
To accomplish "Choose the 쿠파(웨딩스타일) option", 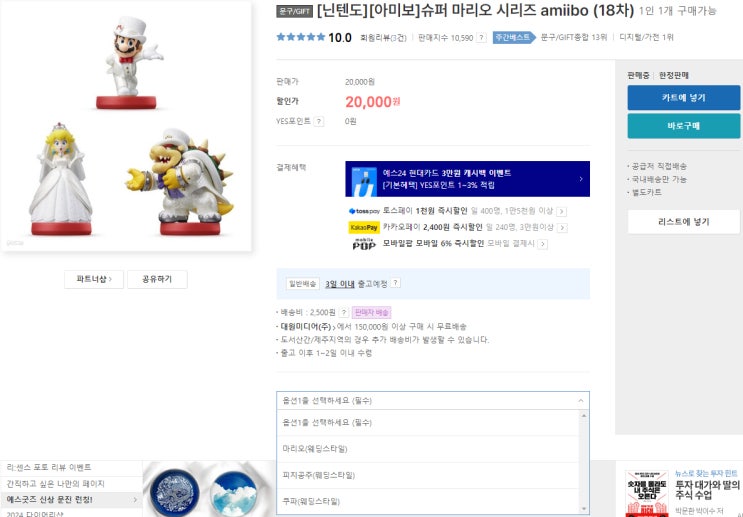I will pyautogui.click(x=427, y=501).
